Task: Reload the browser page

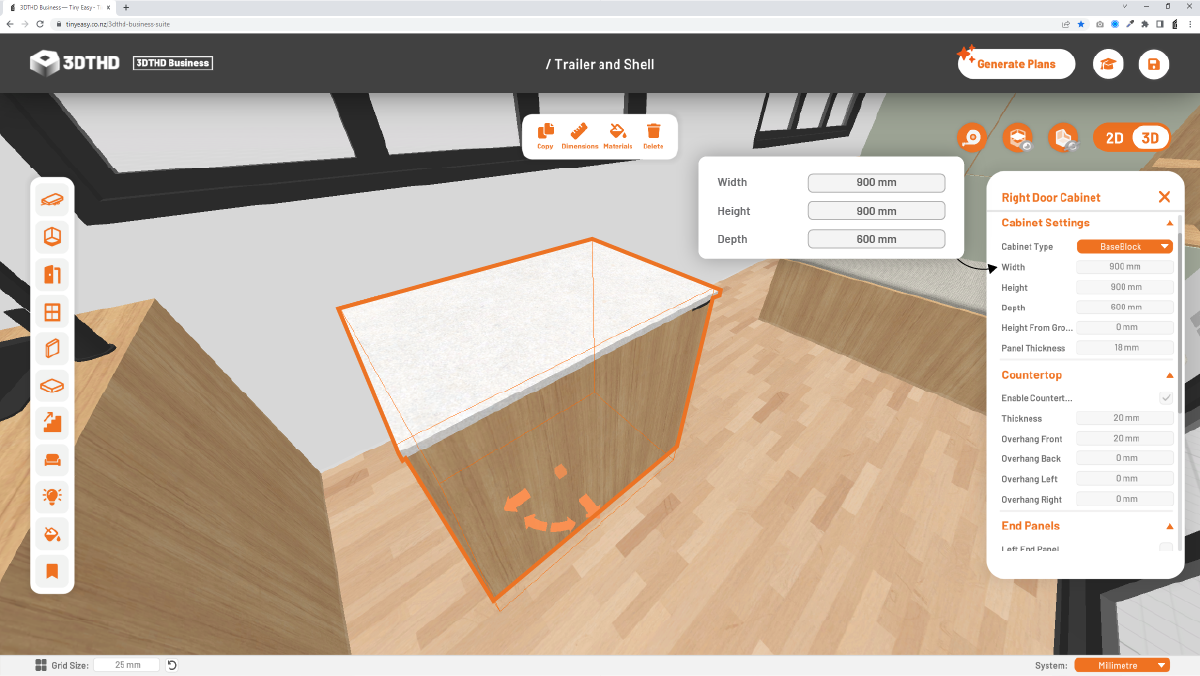Action: click(40, 23)
